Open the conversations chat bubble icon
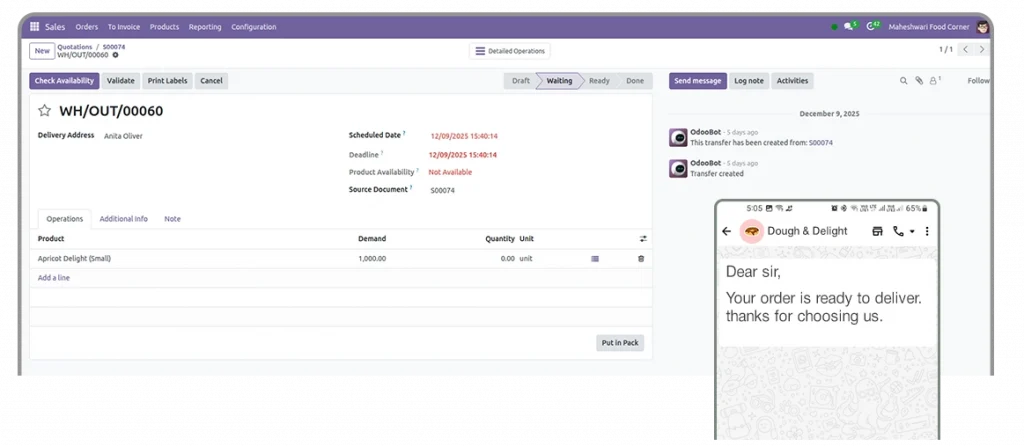This screenshot has height=446, width=1024. [850, 27]
